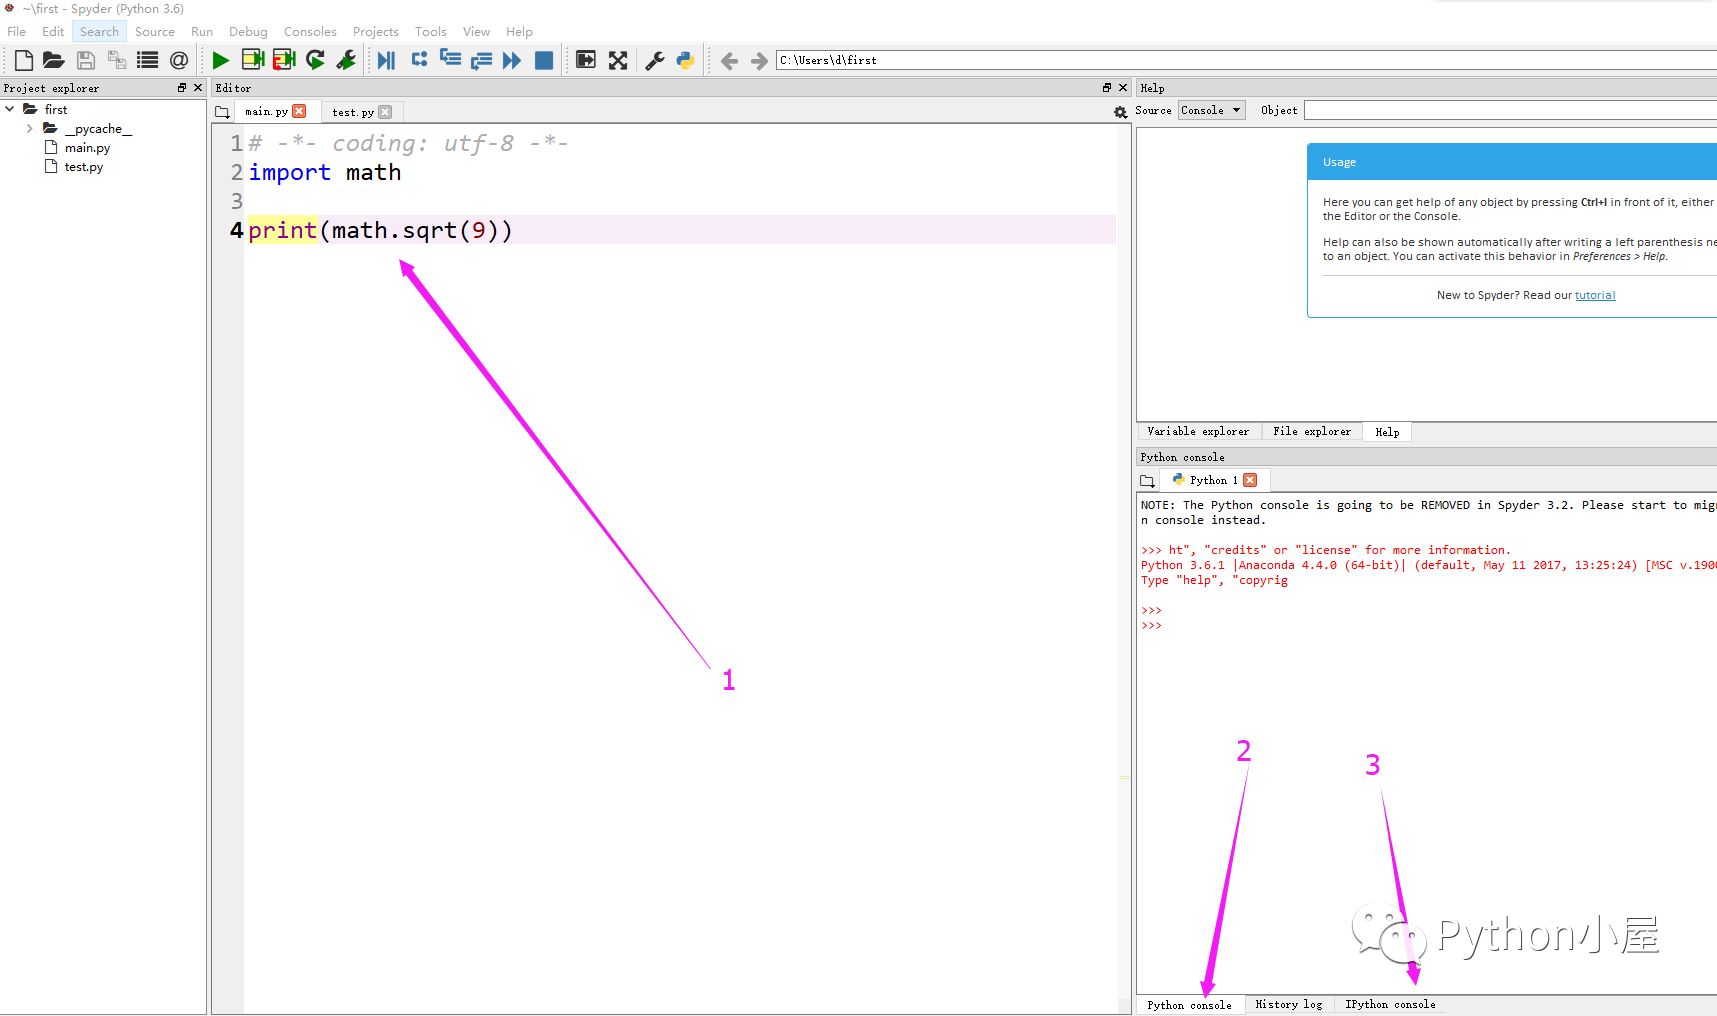Open run configuration wrench icon
Viewport: 1717px width, 1016px height.
click(x=346, y=60)
